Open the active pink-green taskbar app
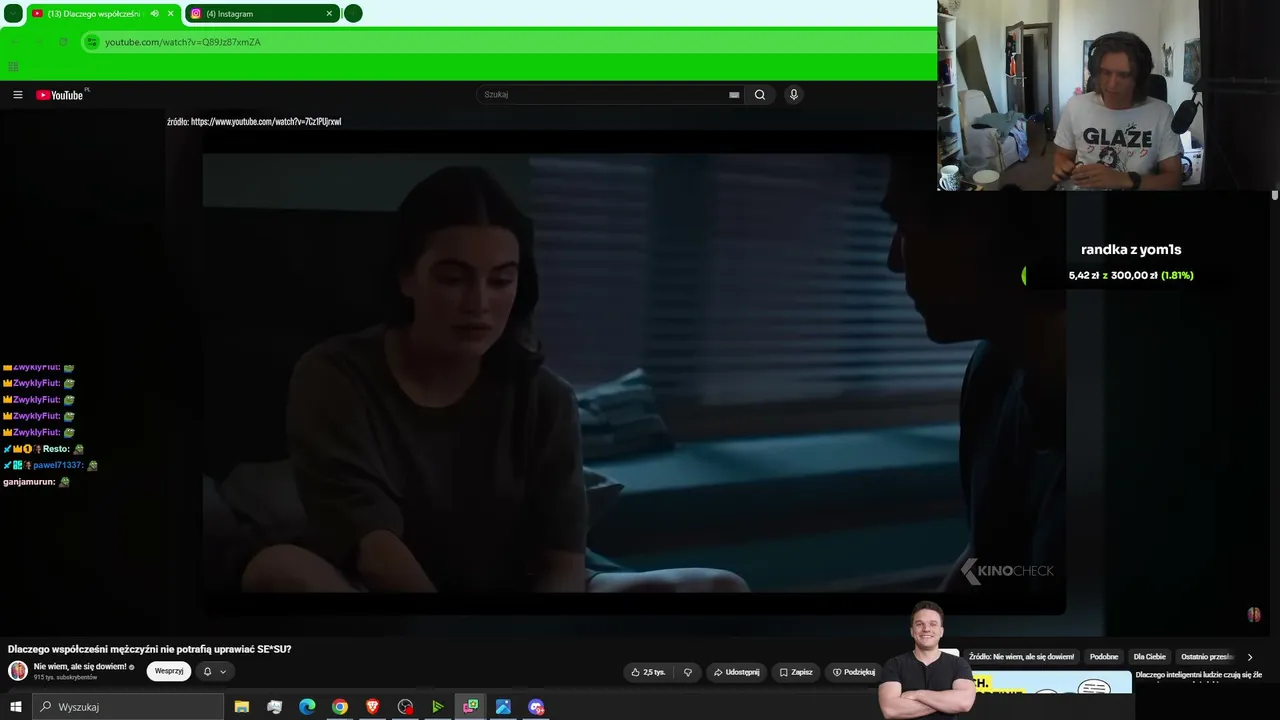The width and height of the screenshot is (1280, 720). [470, 707]
